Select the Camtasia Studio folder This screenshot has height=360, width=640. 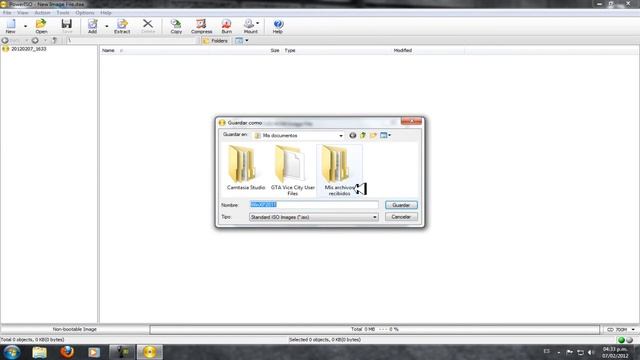point(246,168)
